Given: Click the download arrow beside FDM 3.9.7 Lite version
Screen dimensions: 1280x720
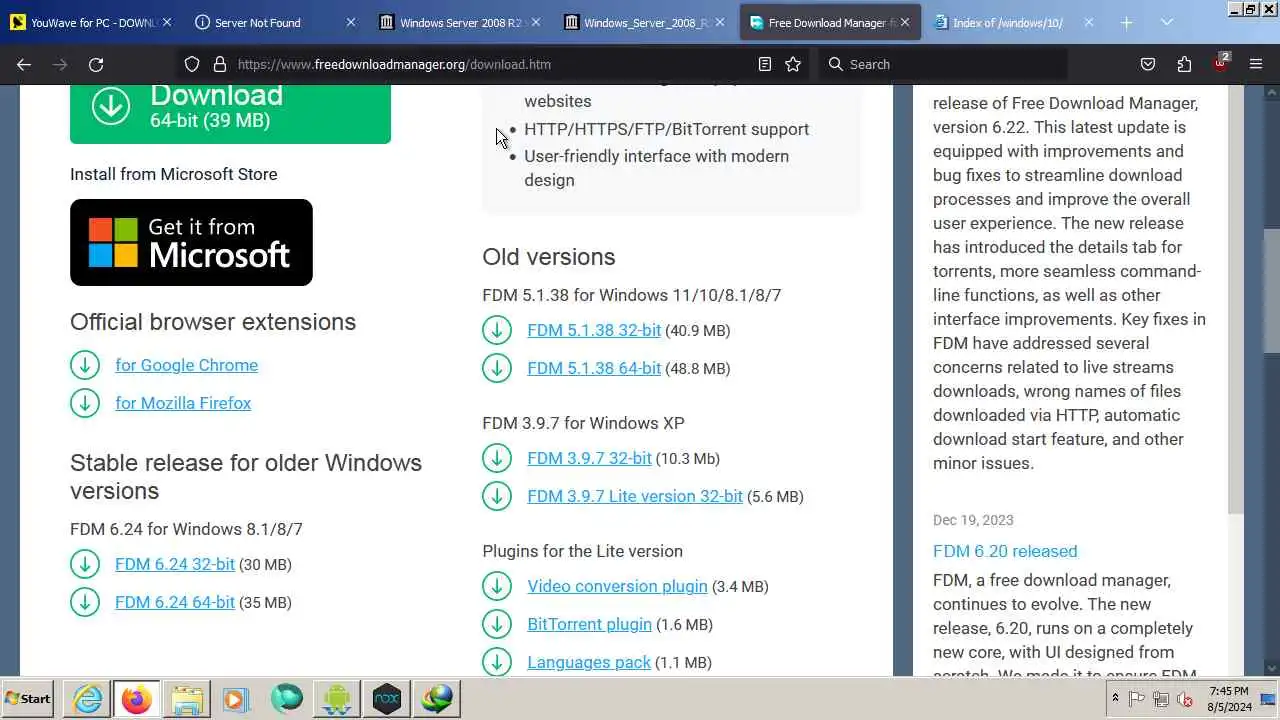Looking at the screenshot, I should coord(497,496).
